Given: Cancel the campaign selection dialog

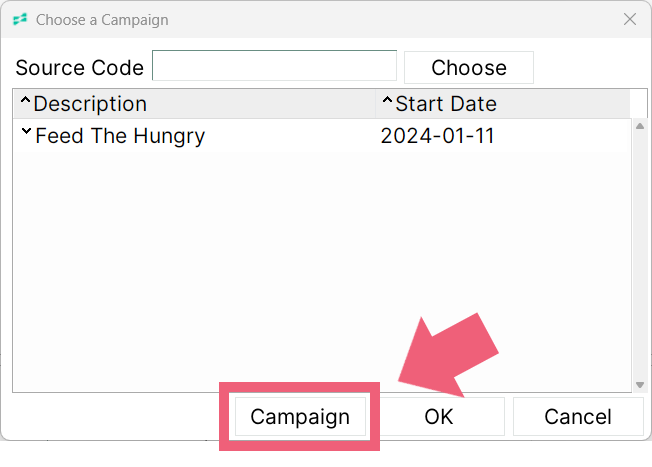Looking at the screenshot, I should click(578, 417).
